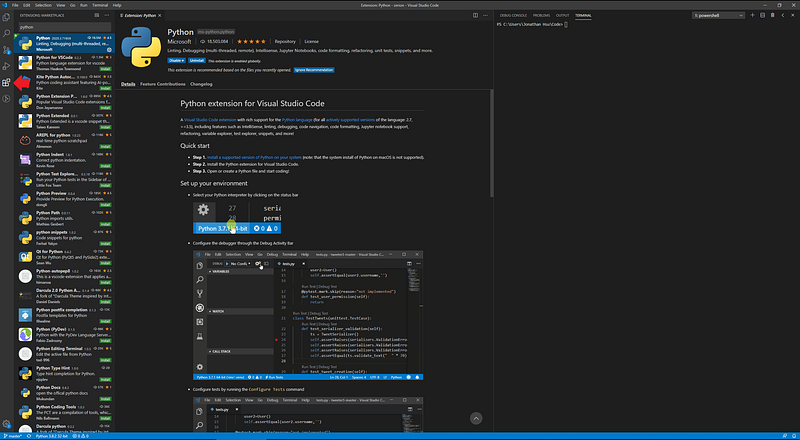Open the License link
800x440 pixels.
(x=311, y=41)
